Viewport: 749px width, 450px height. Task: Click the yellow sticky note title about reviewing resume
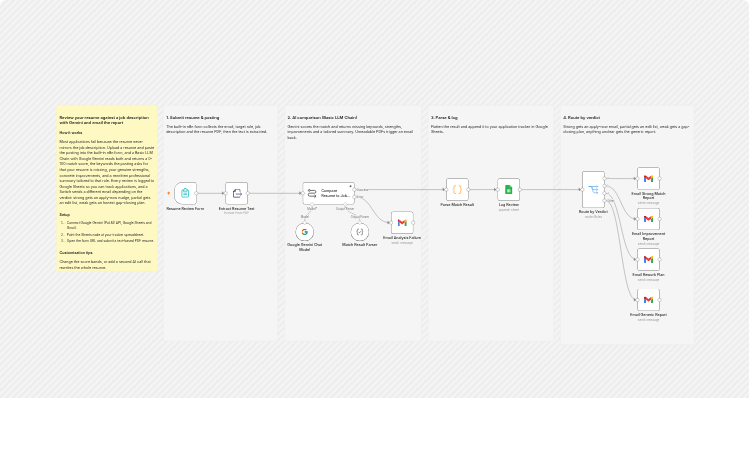104,120
